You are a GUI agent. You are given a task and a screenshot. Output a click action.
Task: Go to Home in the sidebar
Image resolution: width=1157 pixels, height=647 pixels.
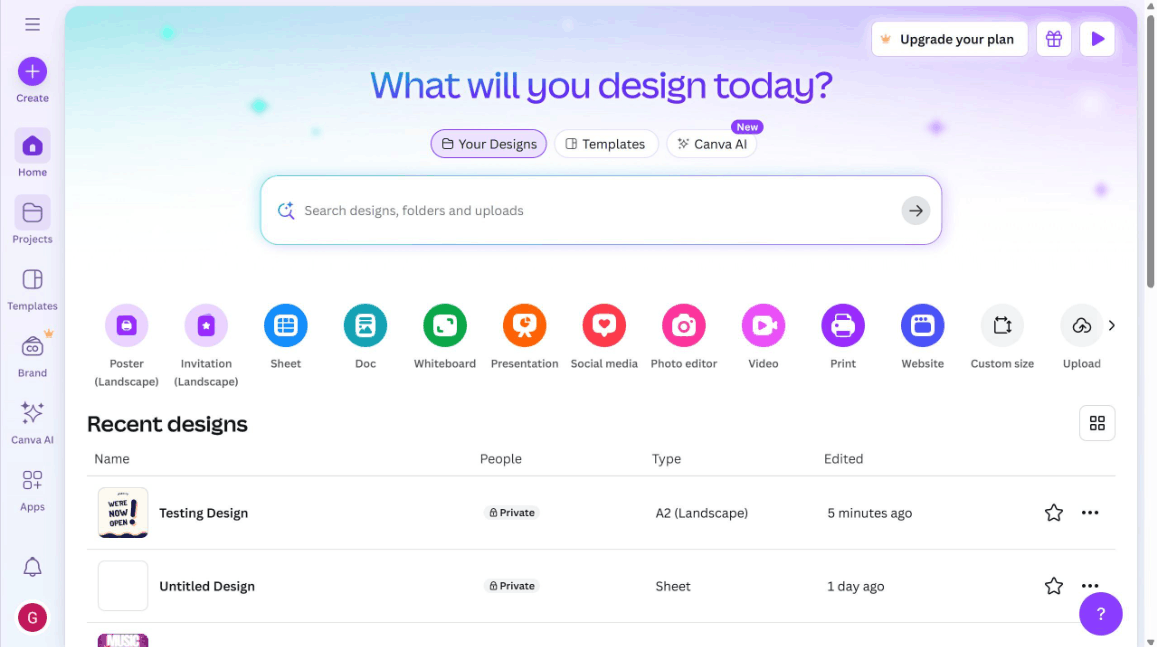click(32, 153)
